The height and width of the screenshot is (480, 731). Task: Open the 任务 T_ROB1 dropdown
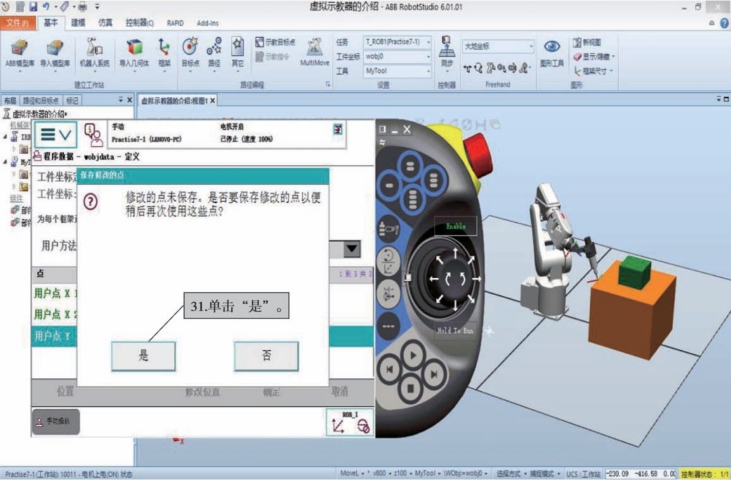pos(397,42)
